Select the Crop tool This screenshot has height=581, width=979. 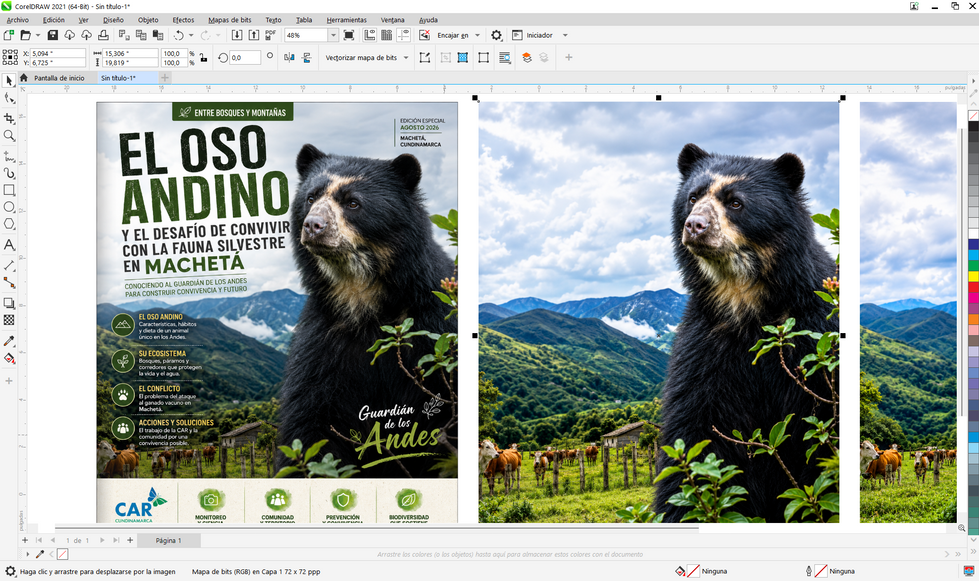[9, 118]
